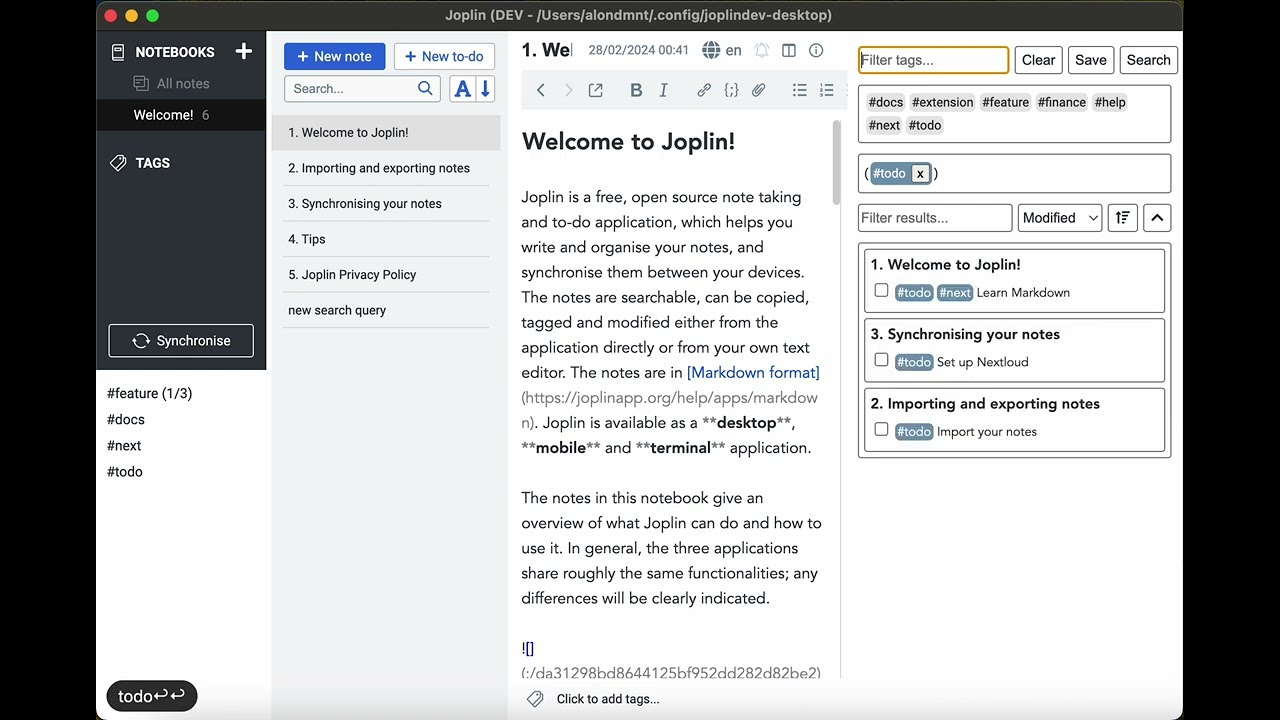Toggle results sort direction icon
The width and height of the screenshot is (1280, 720).
1123,218
